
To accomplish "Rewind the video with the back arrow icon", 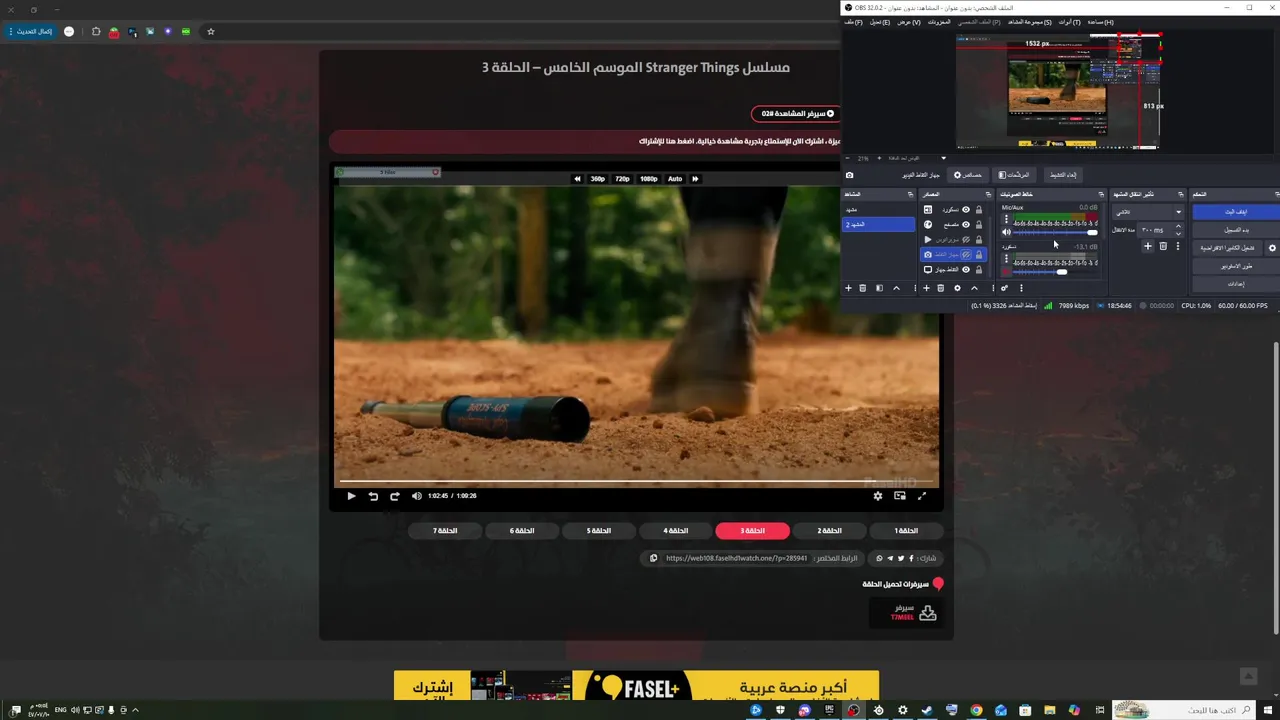I will tap(373, 496).
